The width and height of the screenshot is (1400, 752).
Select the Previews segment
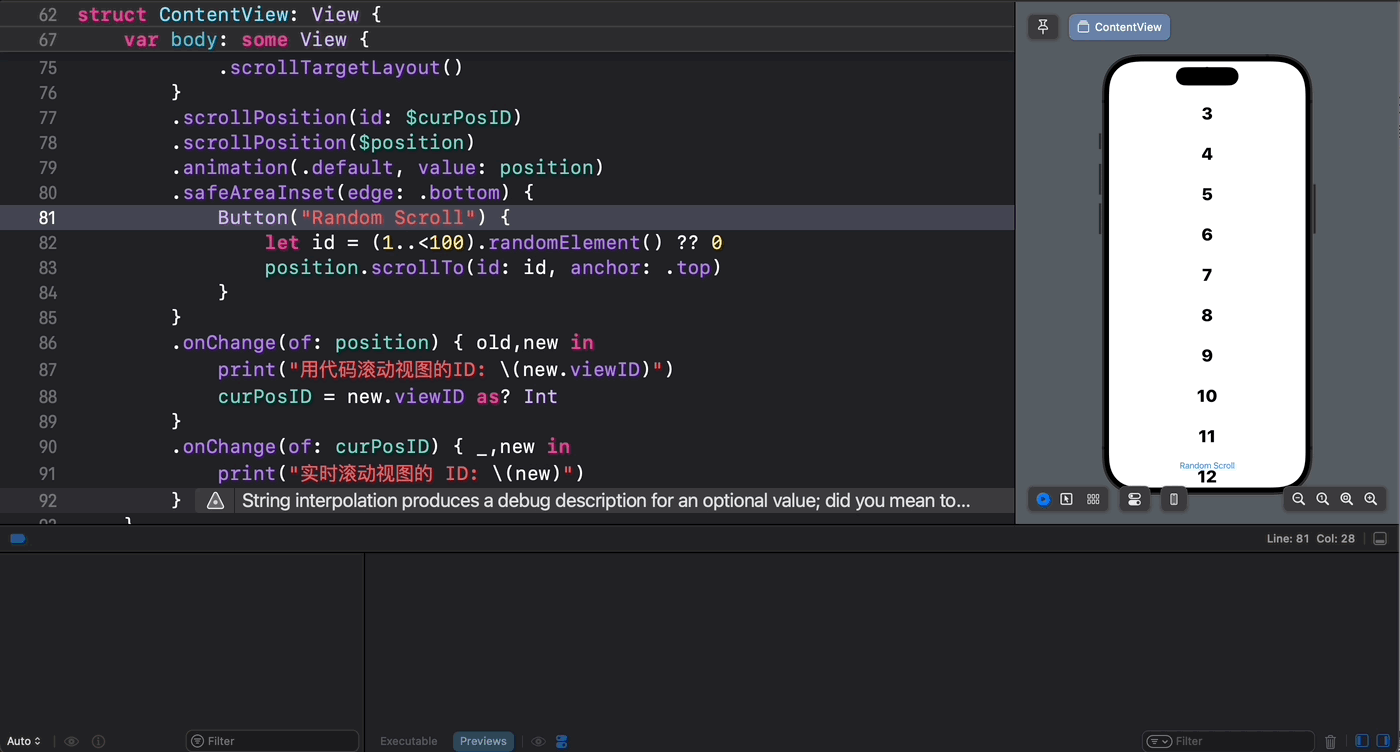pyautogui.click(x=483, y=741)
